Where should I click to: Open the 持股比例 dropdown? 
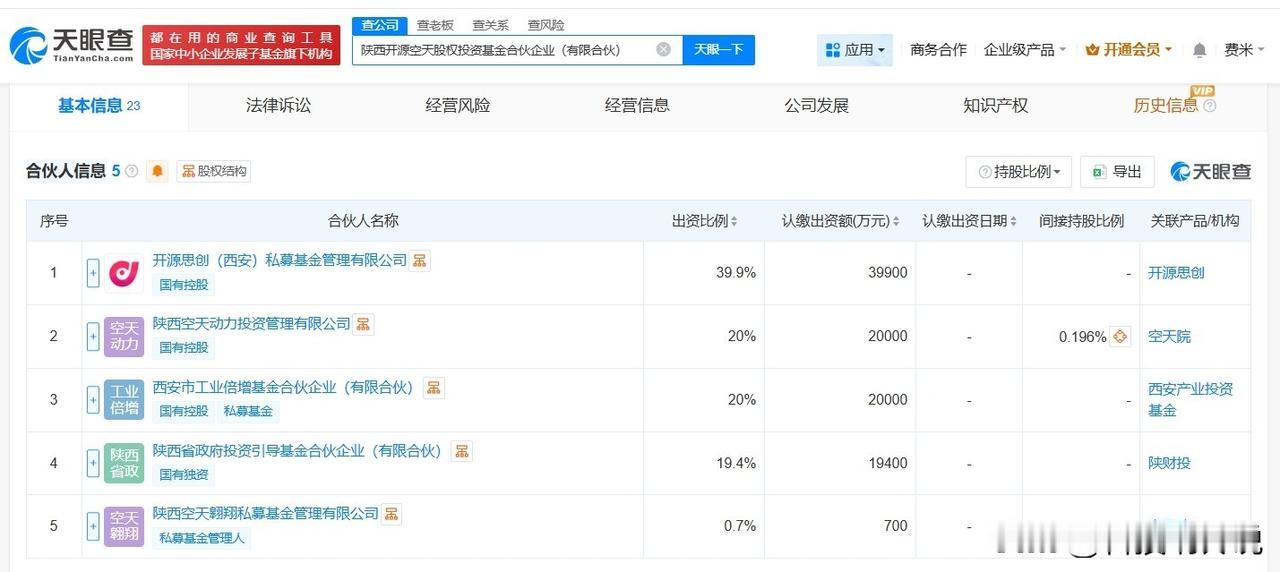point(1018,171)
